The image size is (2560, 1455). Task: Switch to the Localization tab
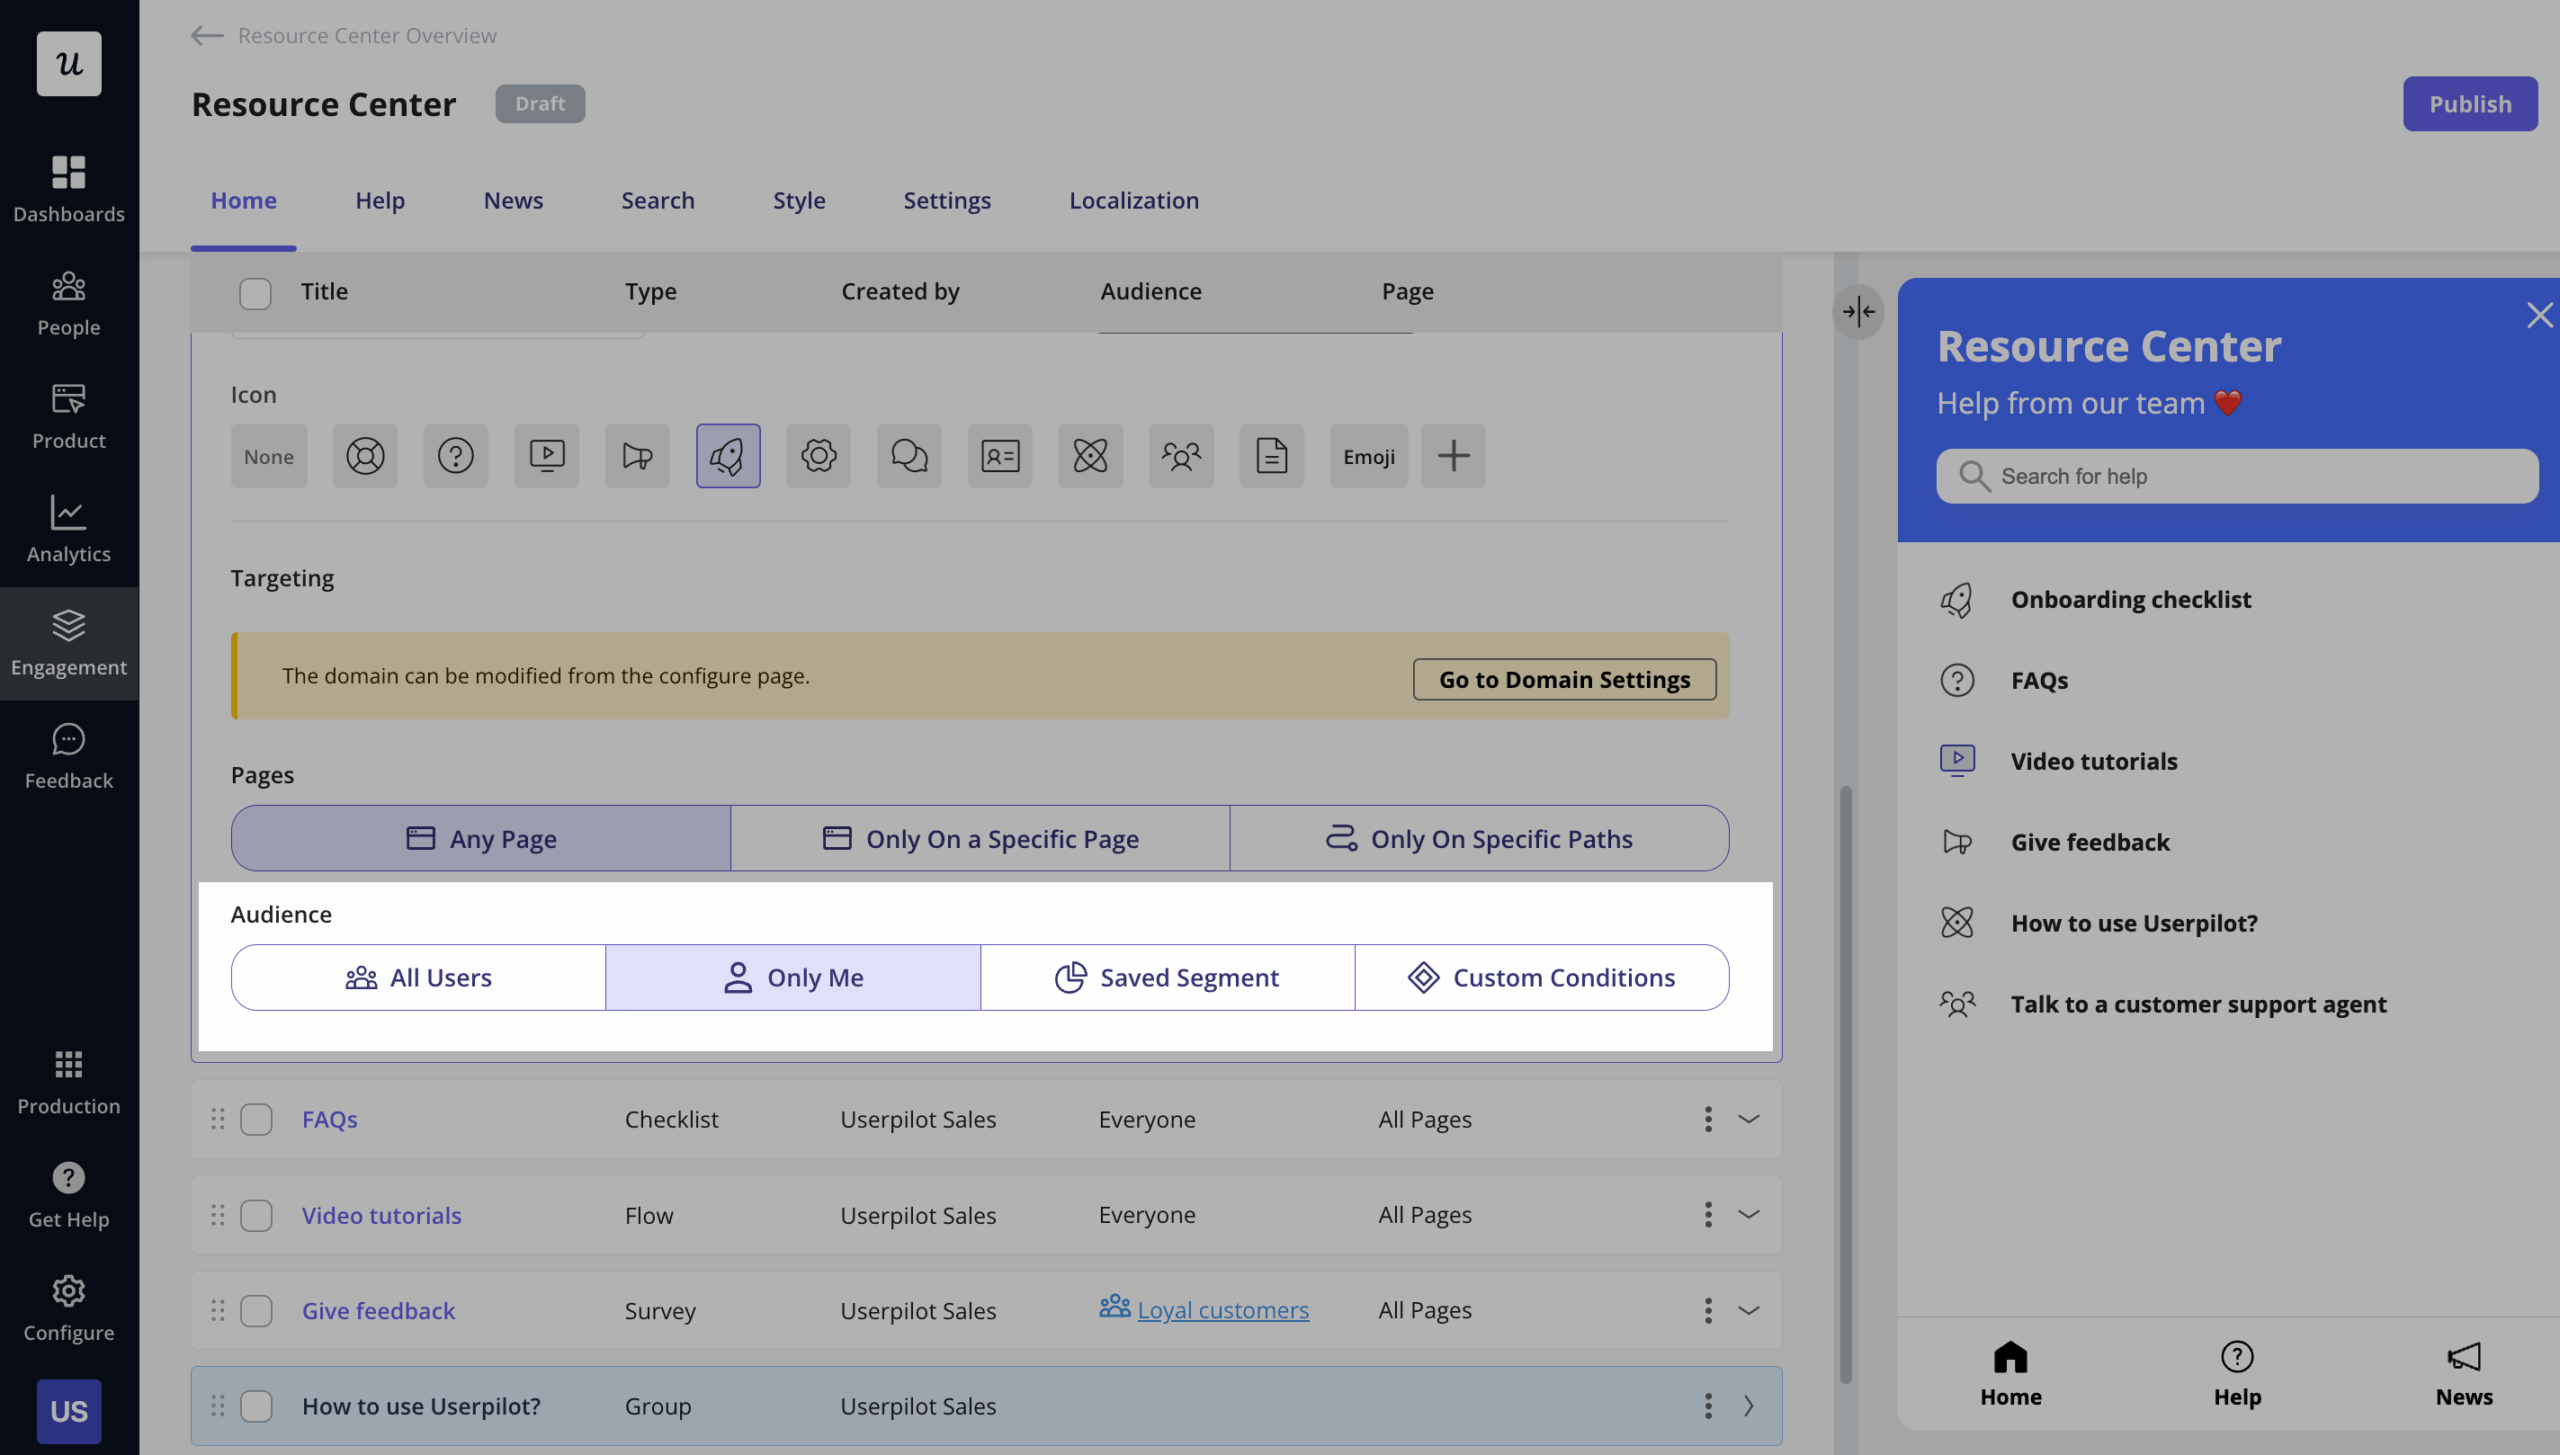(1133, 200)
